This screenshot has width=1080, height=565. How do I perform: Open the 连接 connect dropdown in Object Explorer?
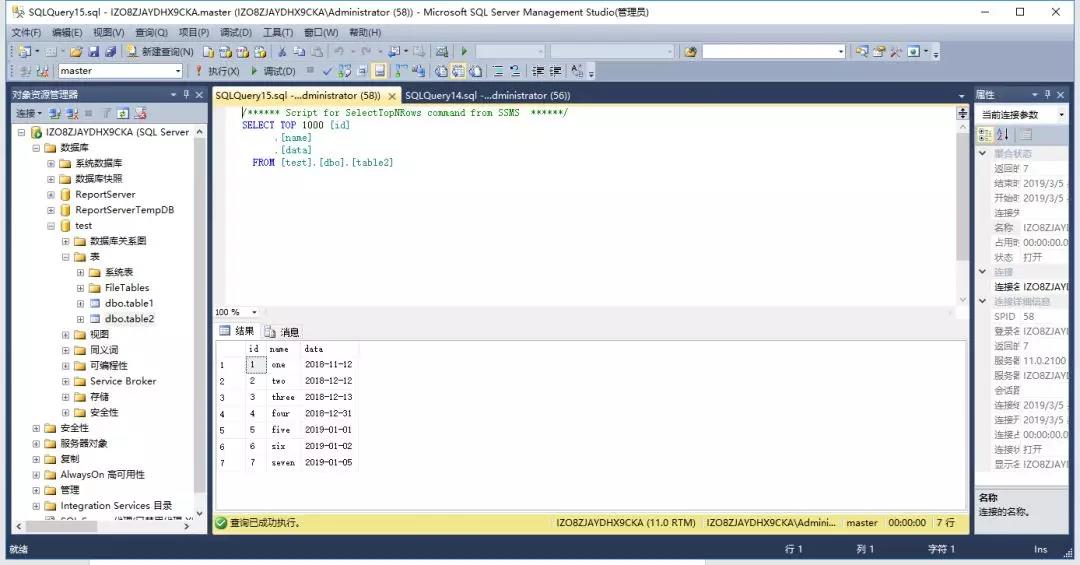coord(29,113)
